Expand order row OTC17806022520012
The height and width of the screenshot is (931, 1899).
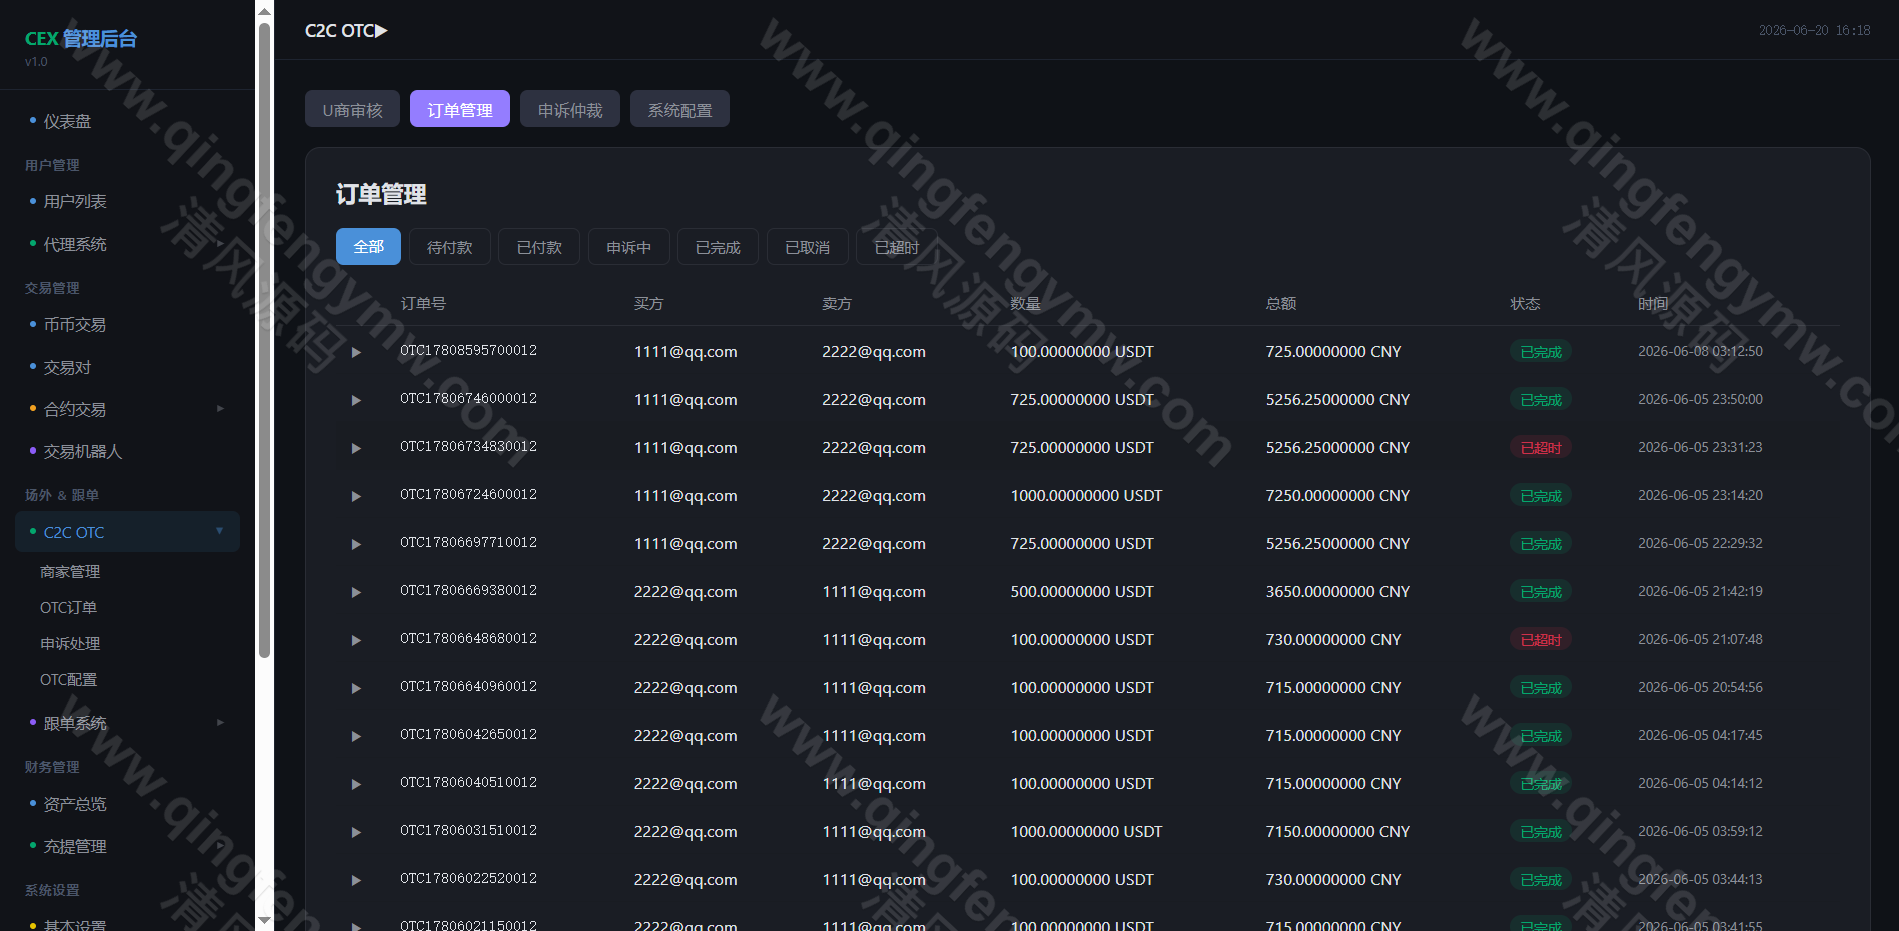click(x=356, y=880)
